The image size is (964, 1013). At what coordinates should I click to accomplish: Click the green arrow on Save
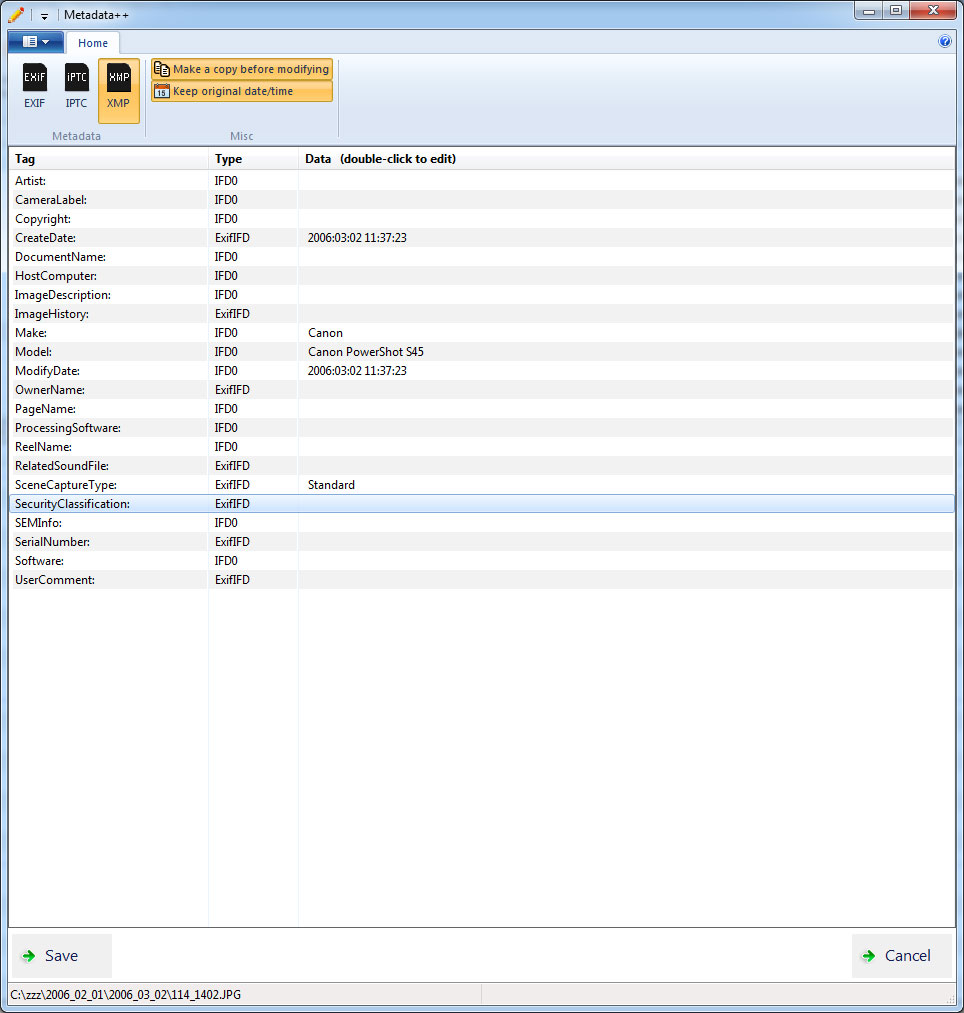coord(28,956)
